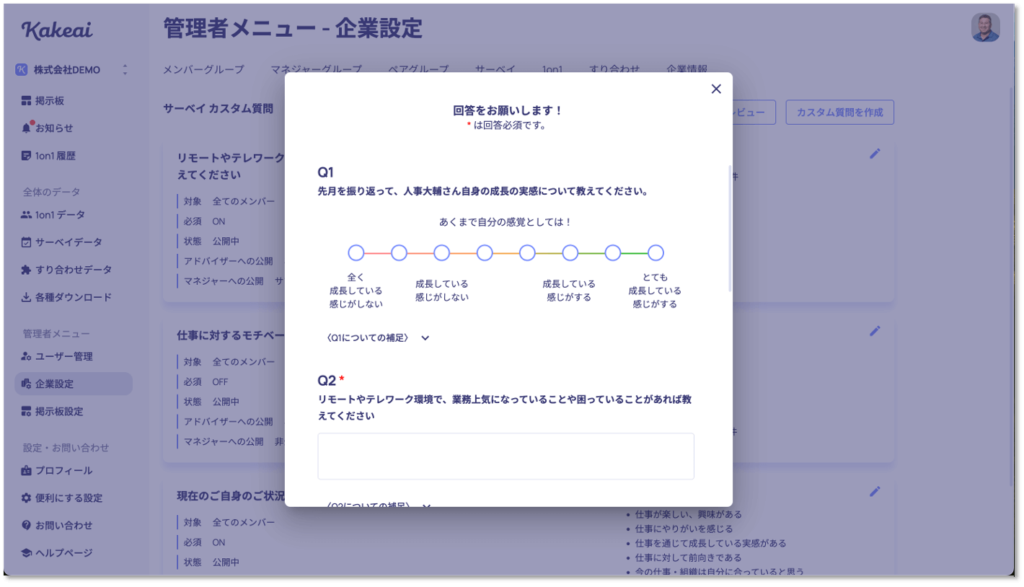Switch to the 1on1 tab

552,69
